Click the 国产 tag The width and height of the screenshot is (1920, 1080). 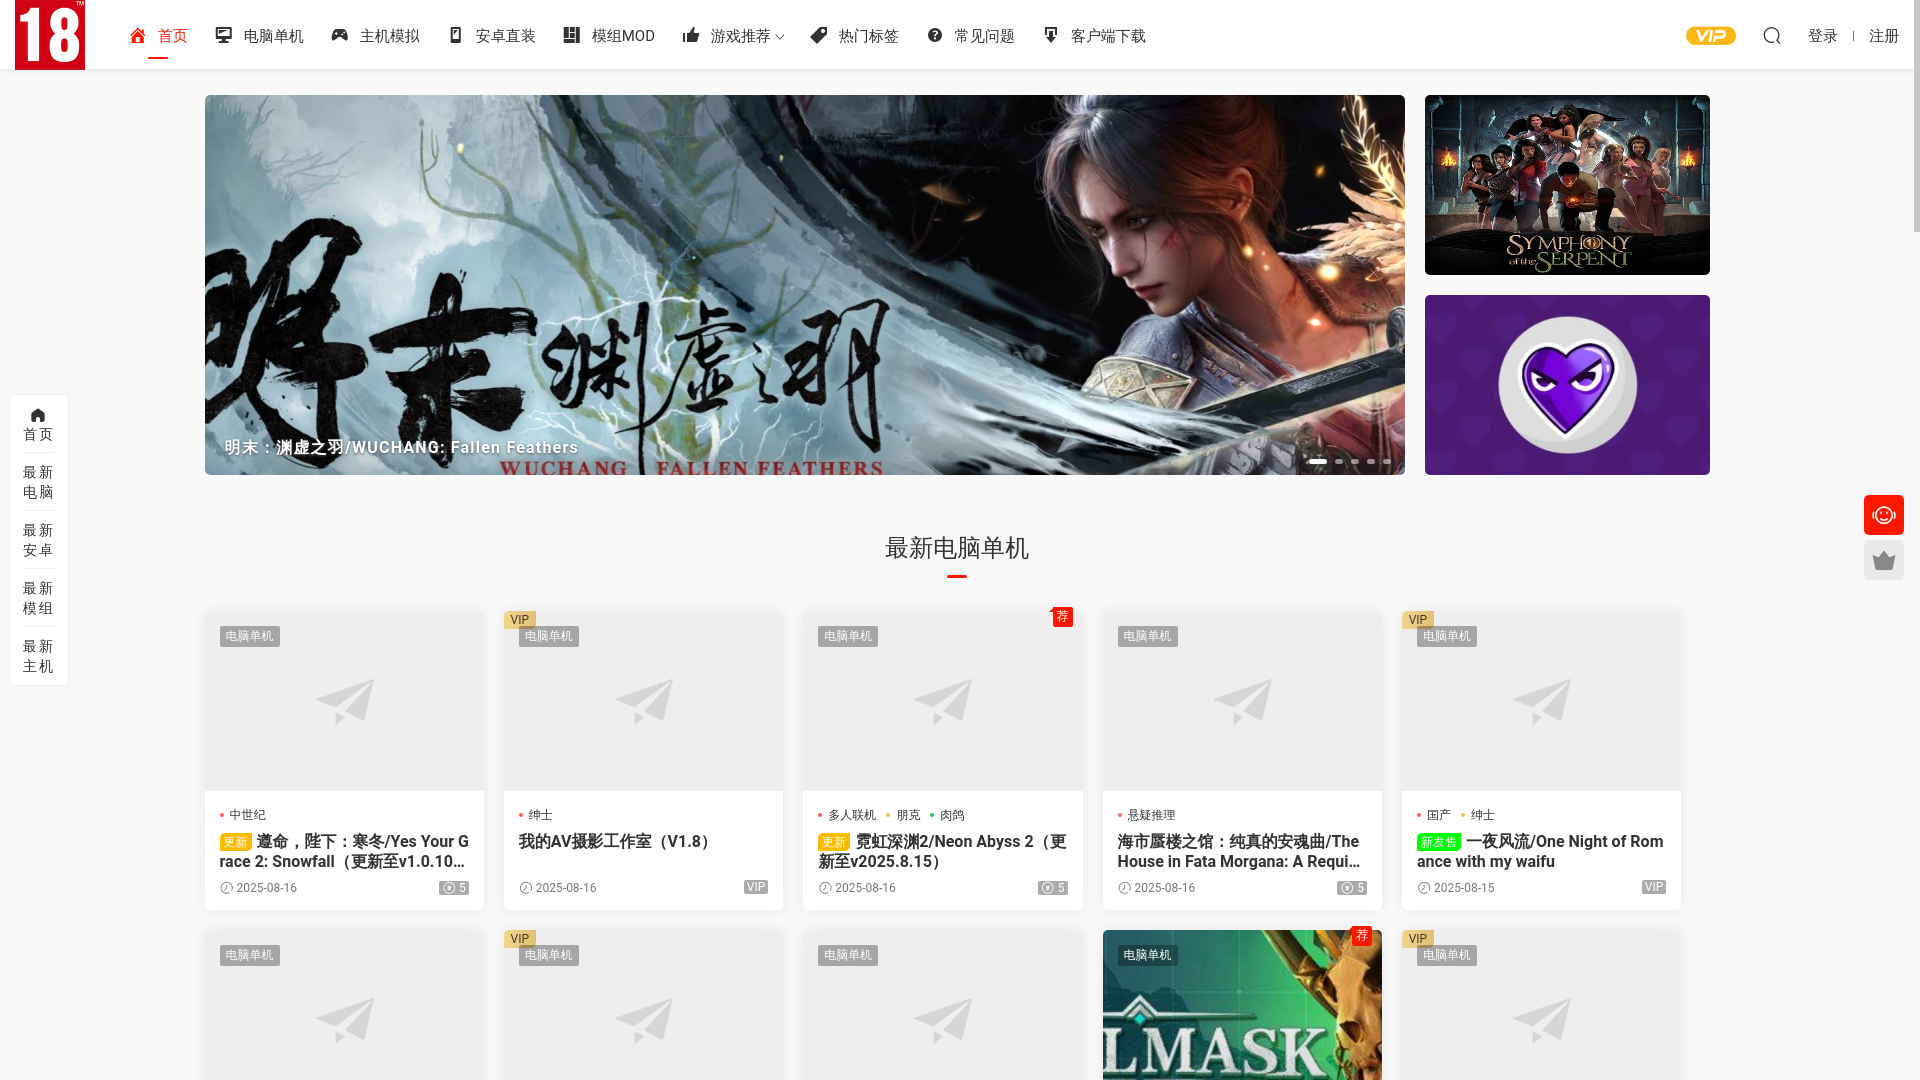tap(1438, 815)
